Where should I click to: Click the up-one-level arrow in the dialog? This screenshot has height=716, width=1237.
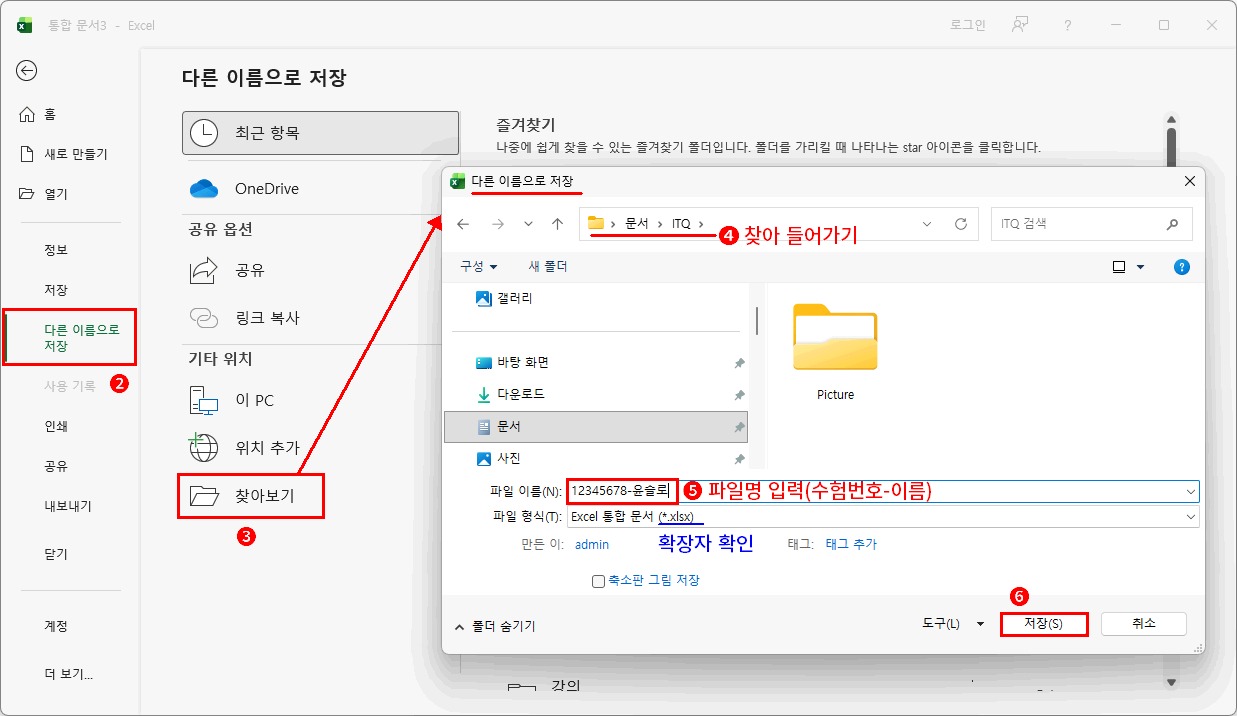pos(558,224)
